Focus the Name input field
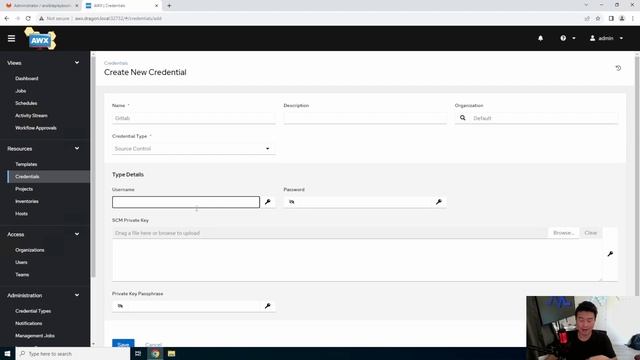 pos(193,118)
